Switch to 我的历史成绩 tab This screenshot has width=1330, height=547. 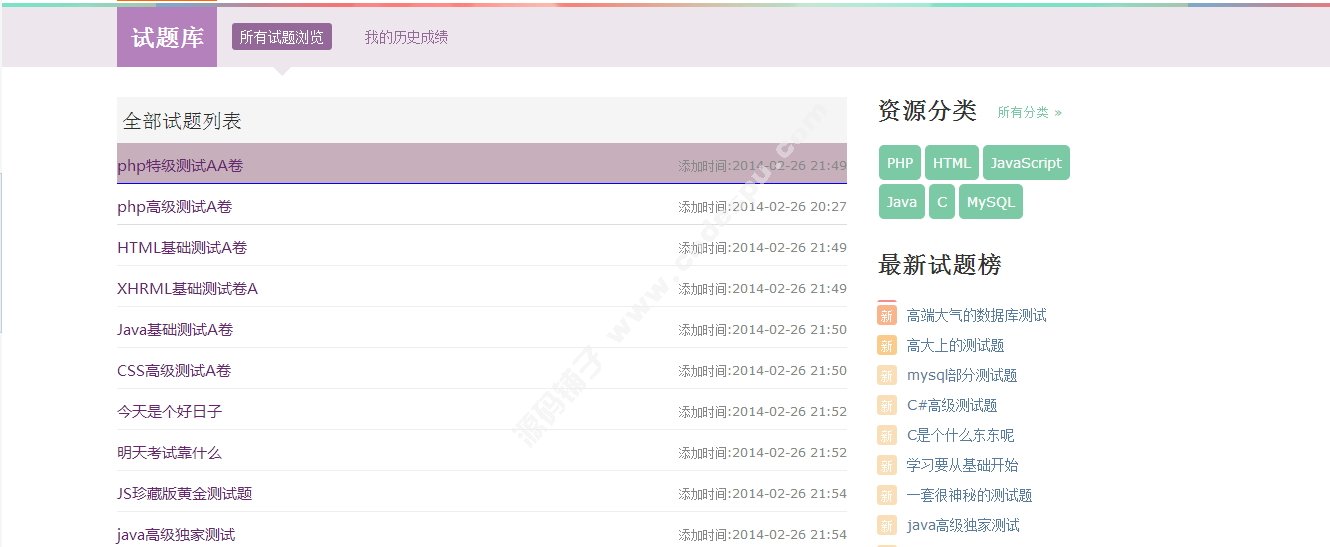(406, 37)
